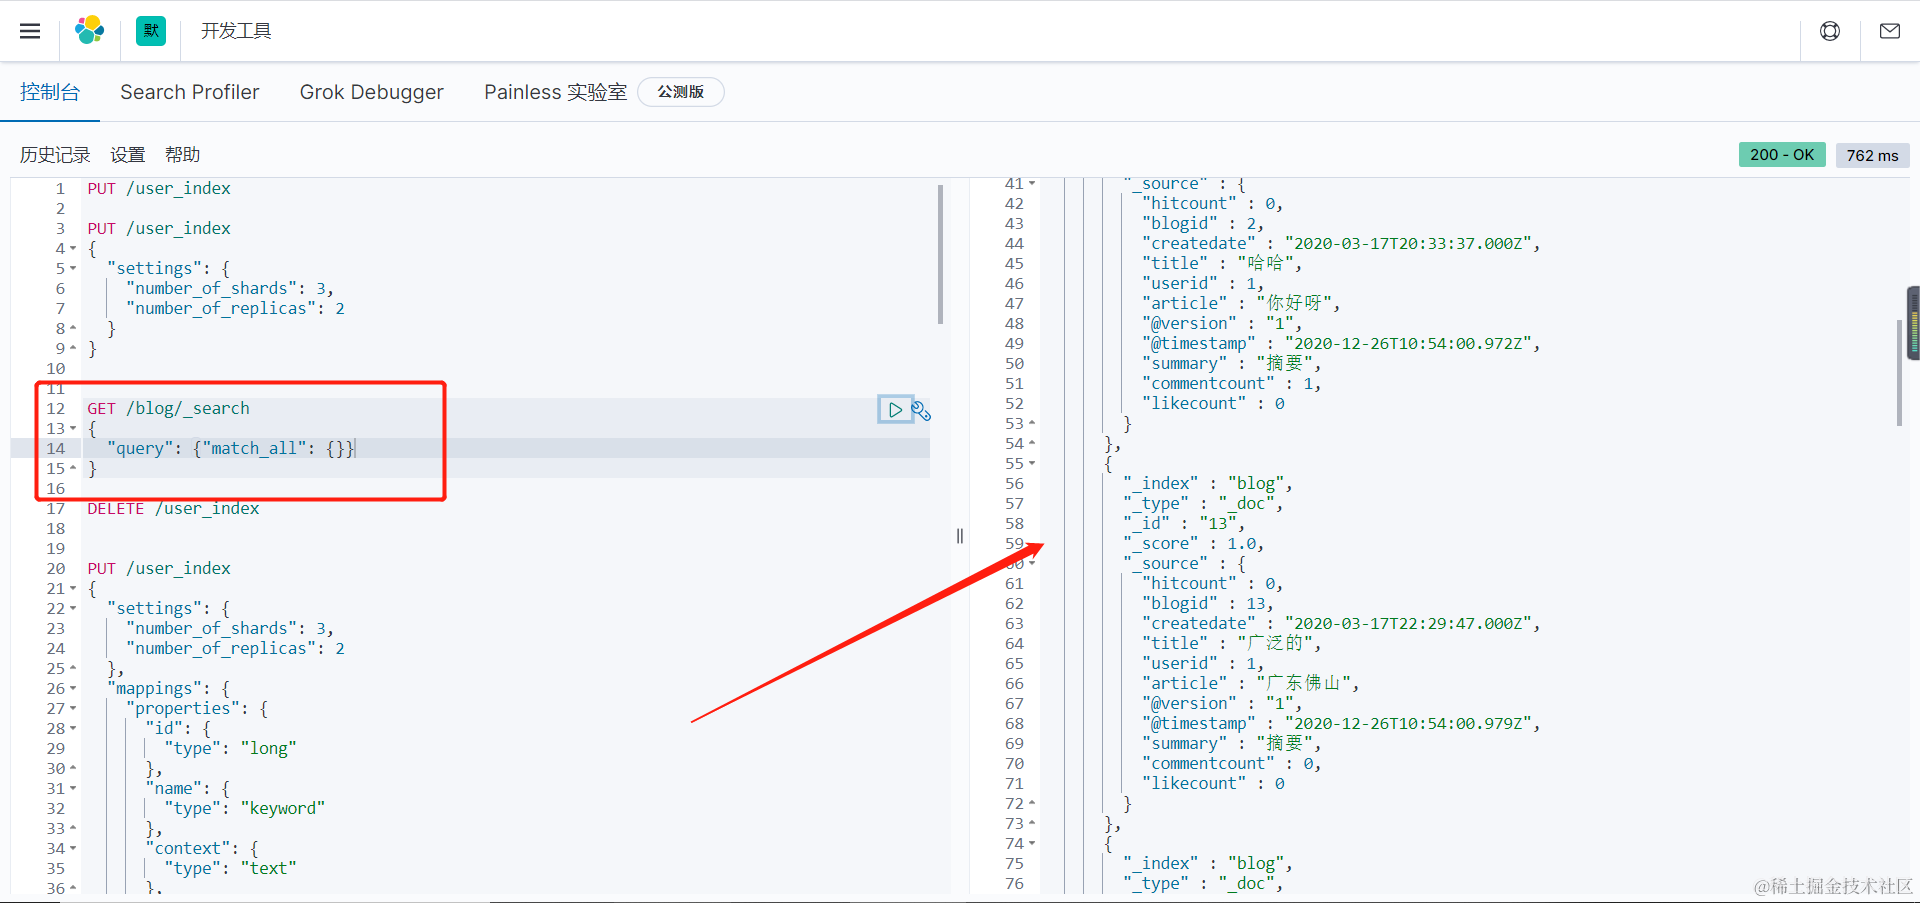Open the Painless 实验室 tab
This screenshot has width=1920, height=903.
(555, 92)
